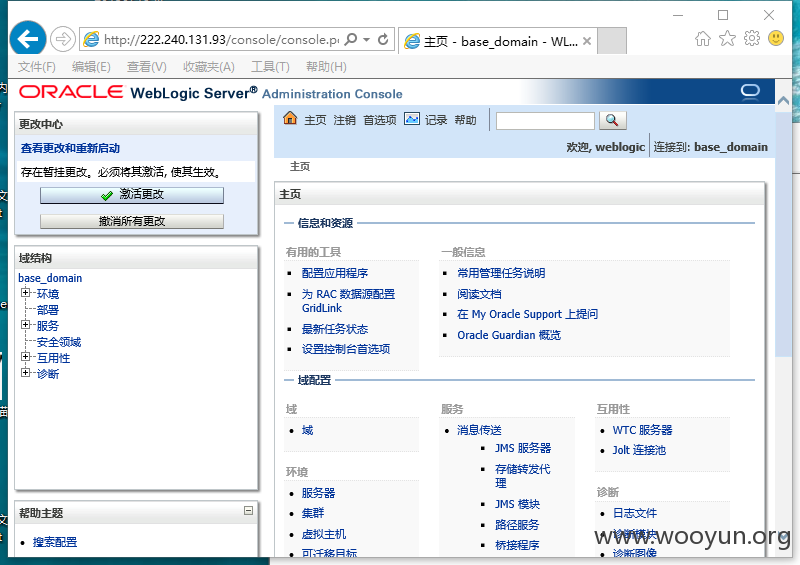Open favorites star icon
The width and height of the screenshot is (800, 565).
[727, 39]
